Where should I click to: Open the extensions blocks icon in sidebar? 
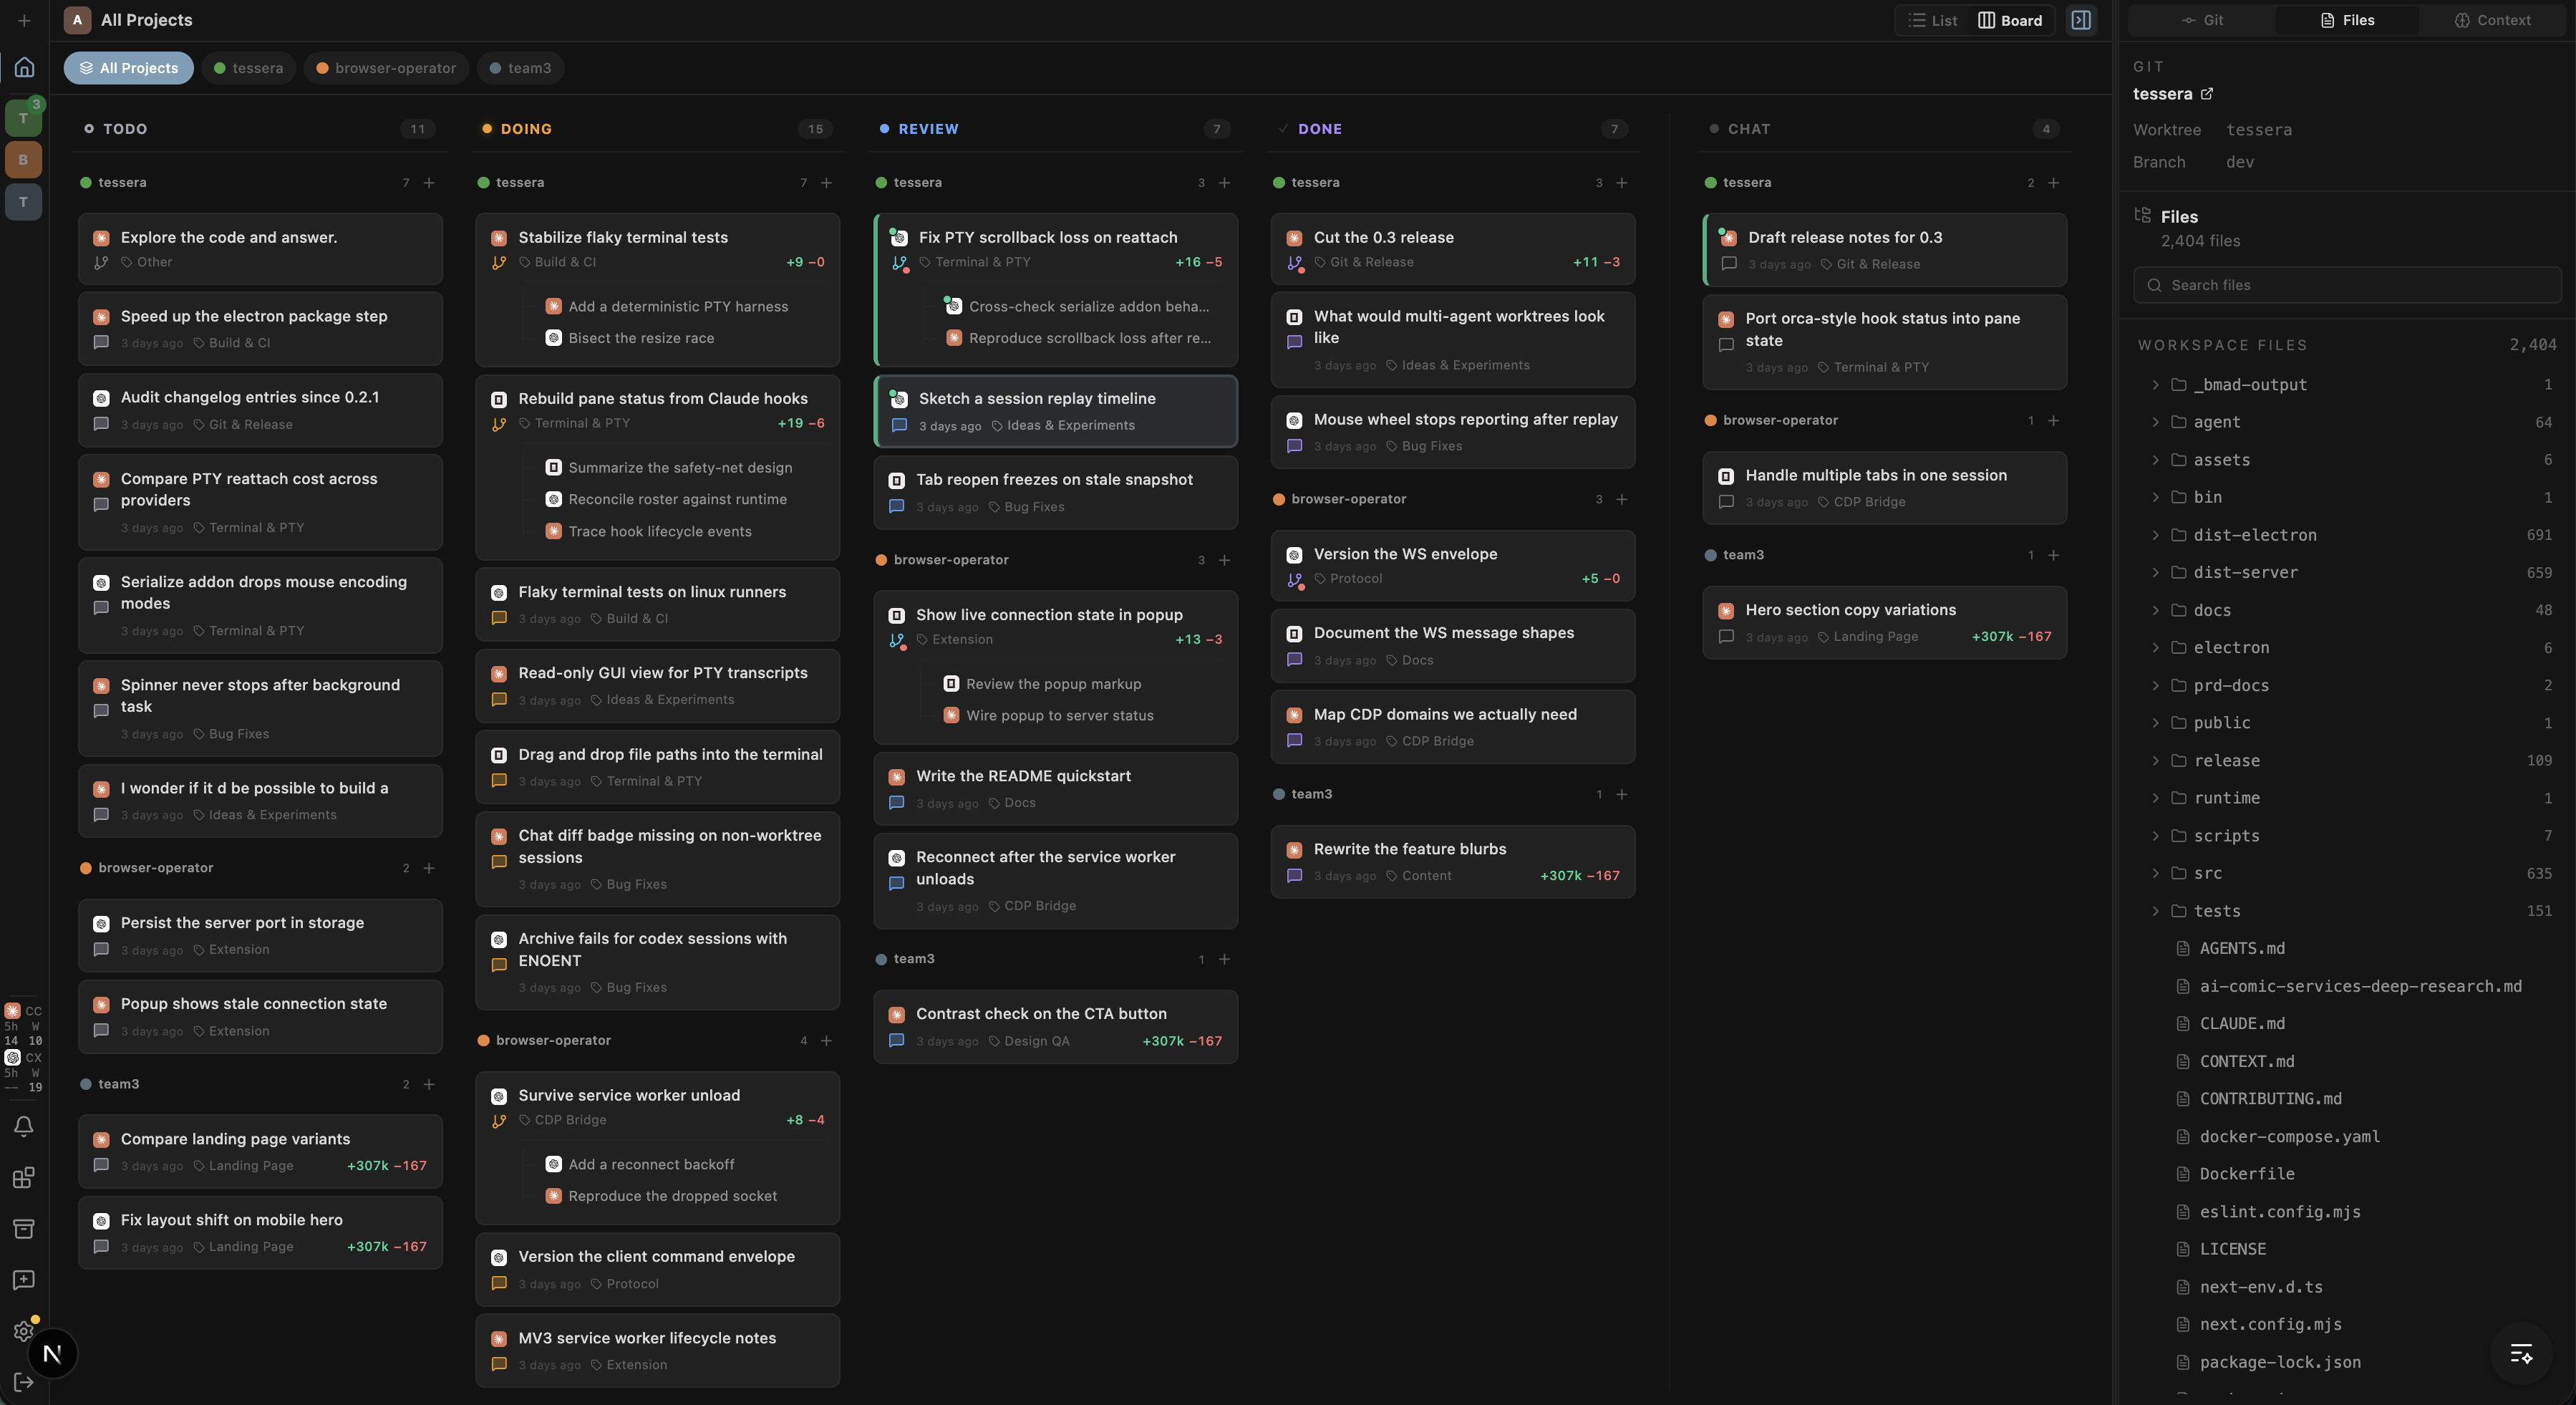pyautogui.click(x=24, y=1177)
